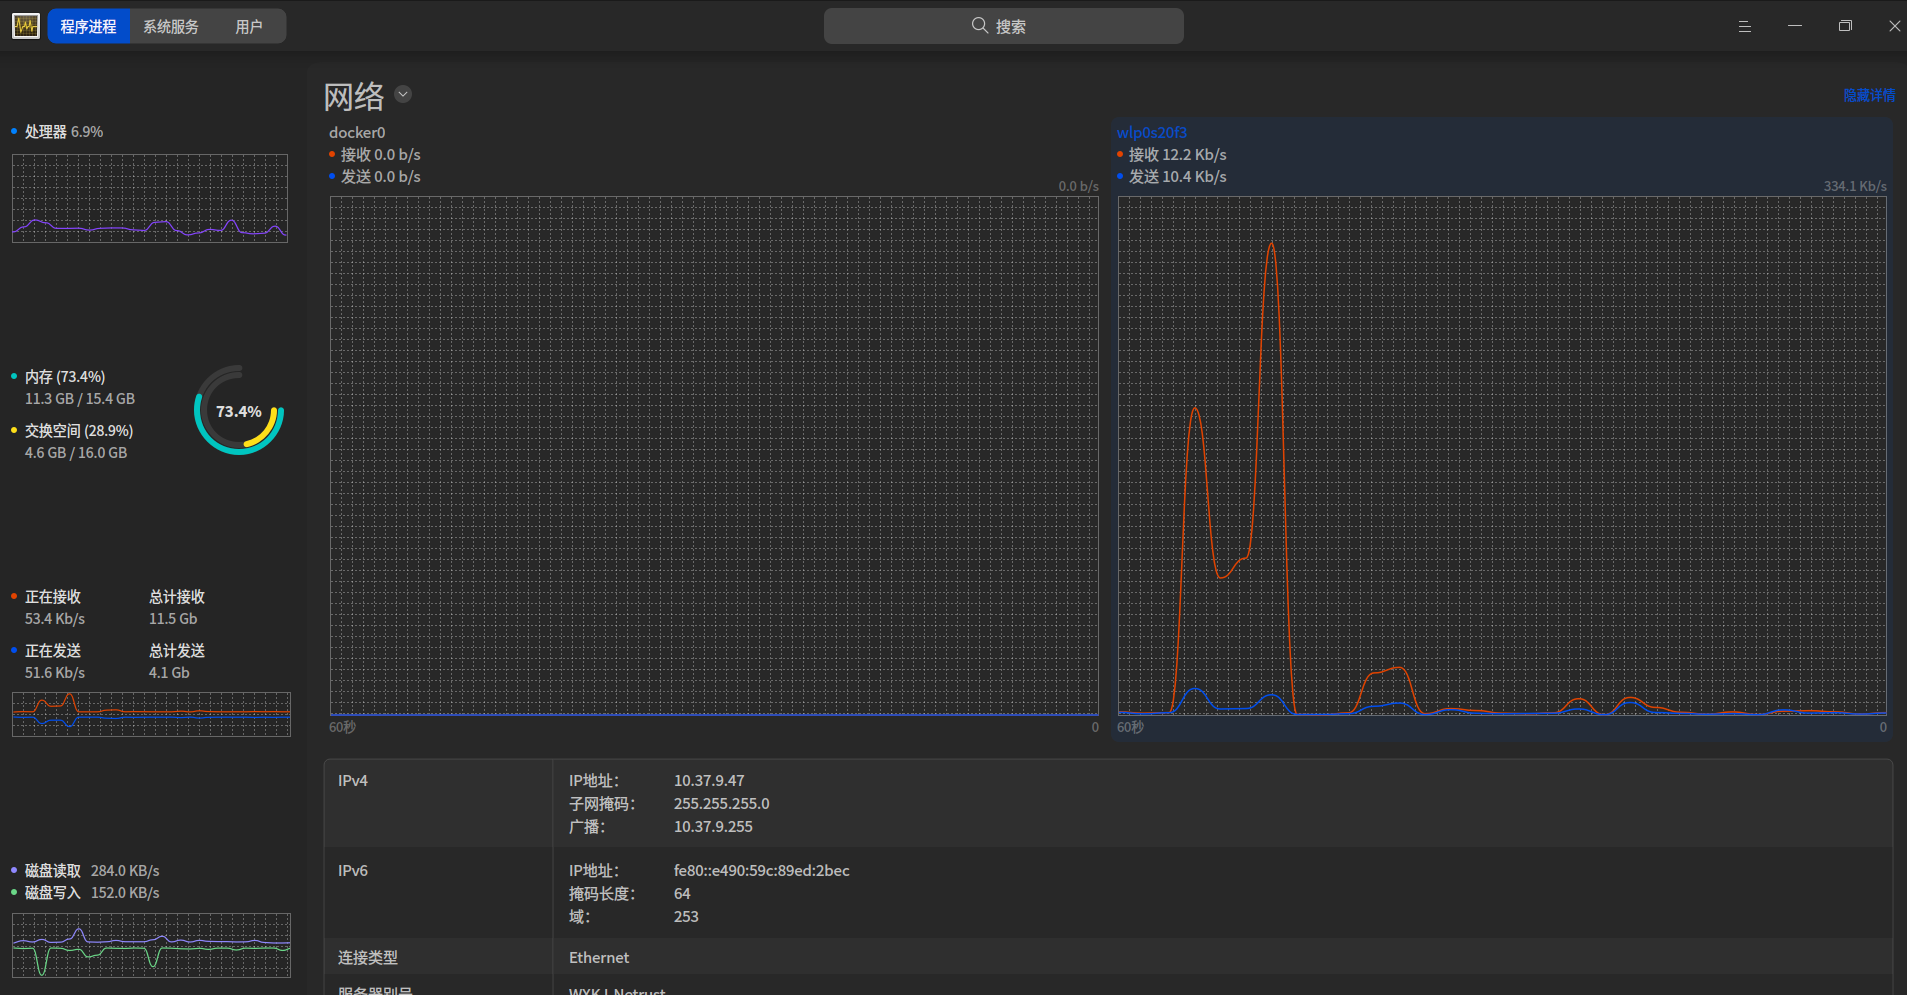Viewport: 1907px width, 995px height.
Task: Minimize the system monitor window
Action: point(1795,26)
